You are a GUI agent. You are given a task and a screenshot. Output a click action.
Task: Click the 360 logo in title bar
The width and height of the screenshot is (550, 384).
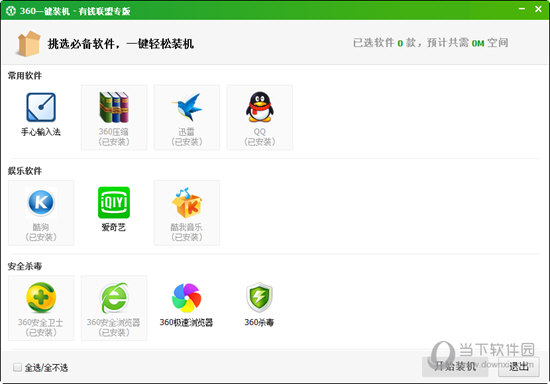(11, 11)
